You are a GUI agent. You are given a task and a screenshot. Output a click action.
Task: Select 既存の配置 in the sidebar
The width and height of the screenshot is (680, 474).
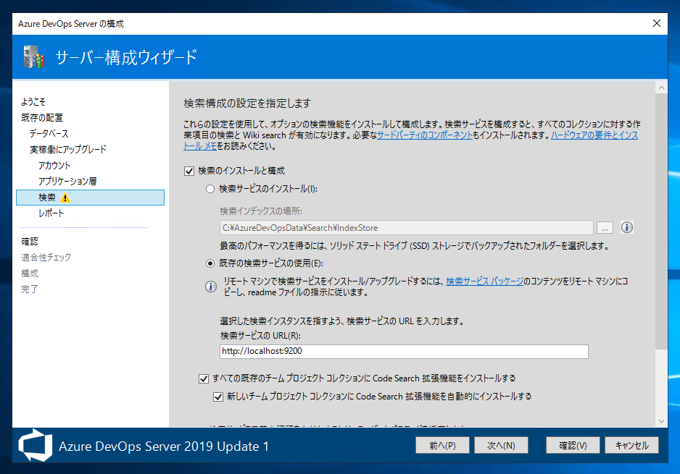(42, 118)
